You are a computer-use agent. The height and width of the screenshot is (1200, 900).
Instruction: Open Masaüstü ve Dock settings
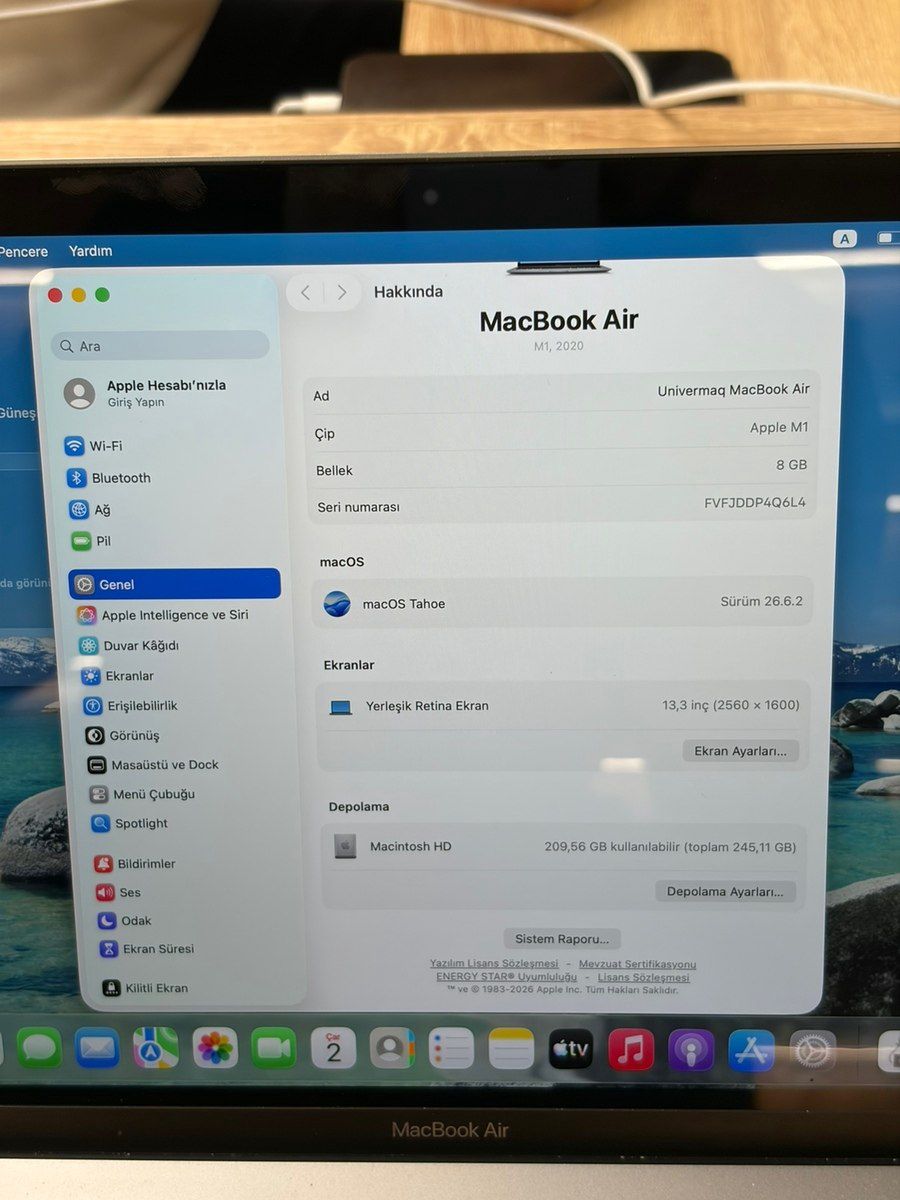[x=153, y=765]
